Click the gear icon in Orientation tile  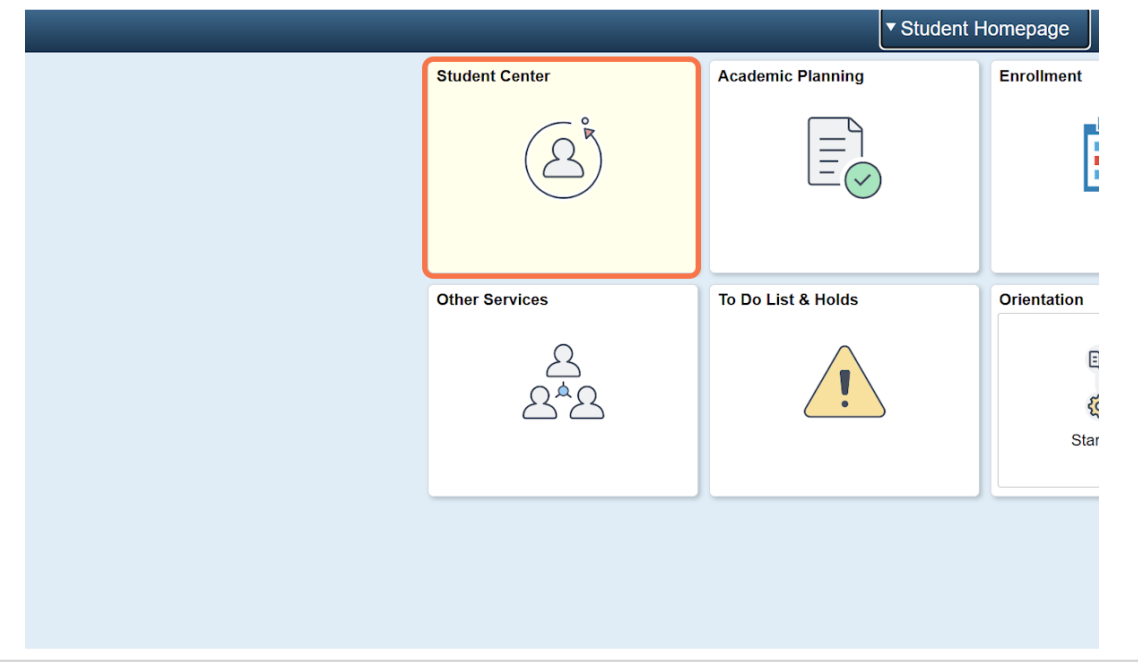point(1094,406)
